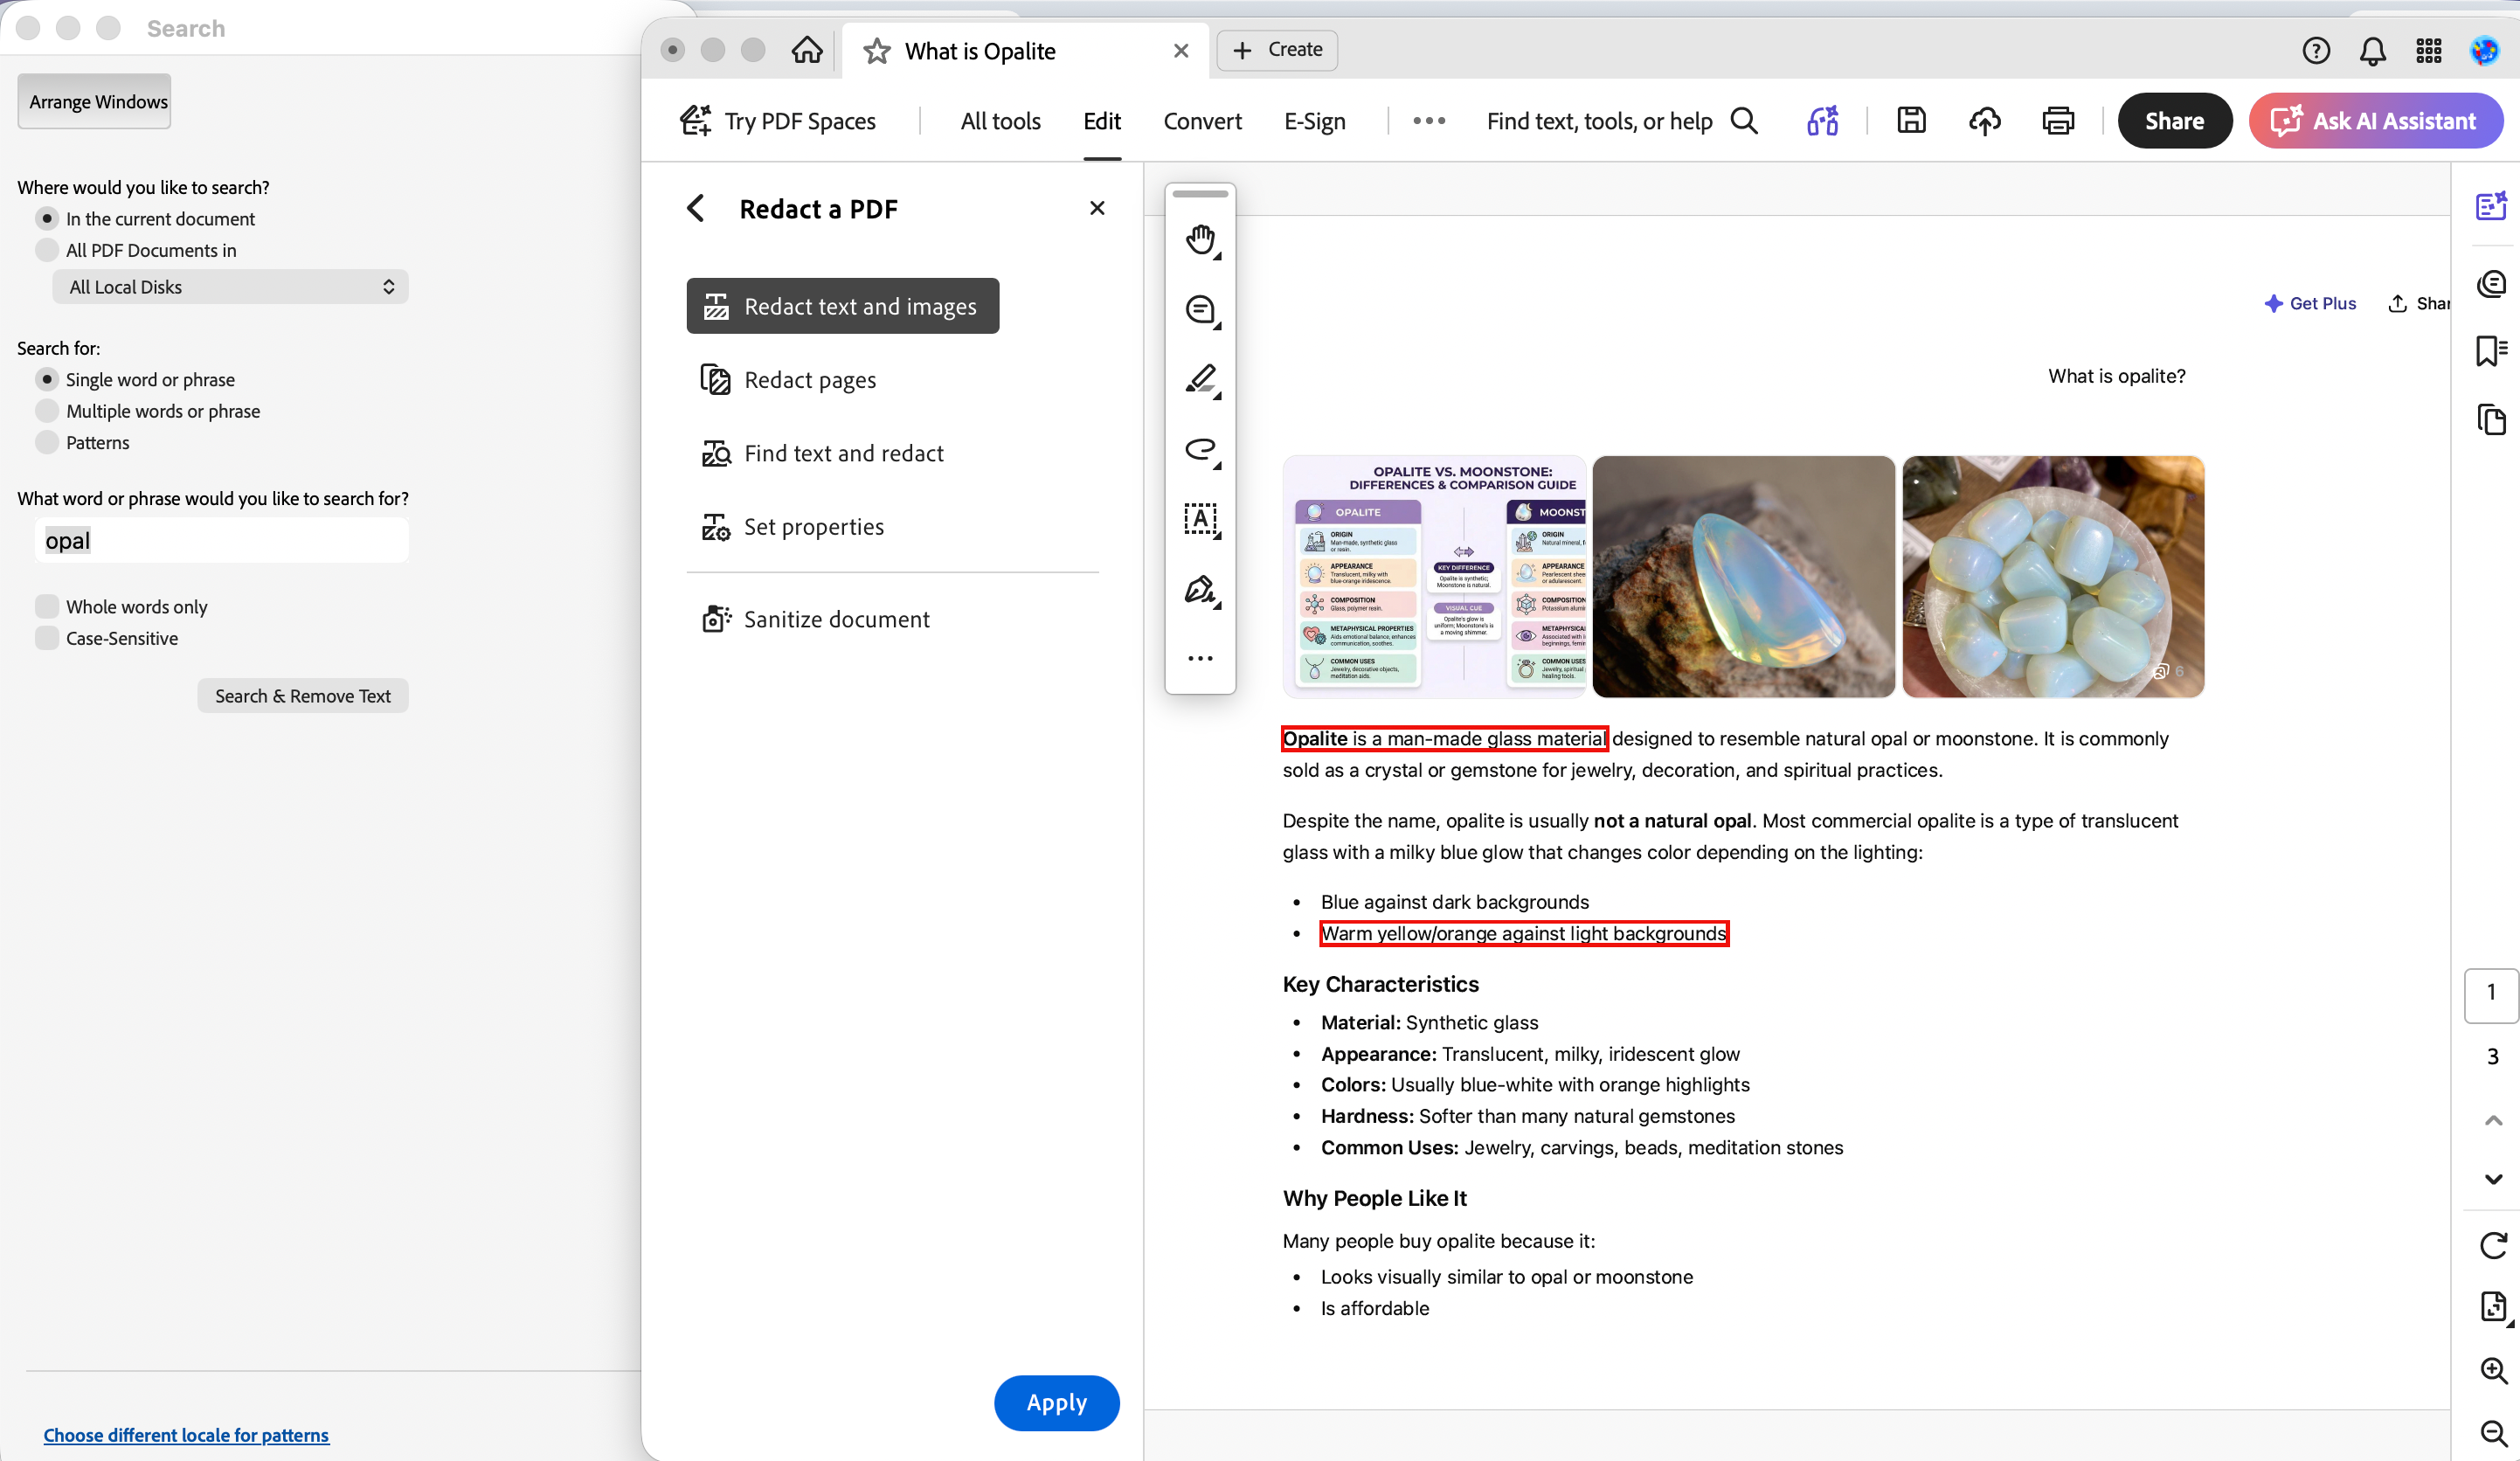Open the Convert tab

(1202, 121)
